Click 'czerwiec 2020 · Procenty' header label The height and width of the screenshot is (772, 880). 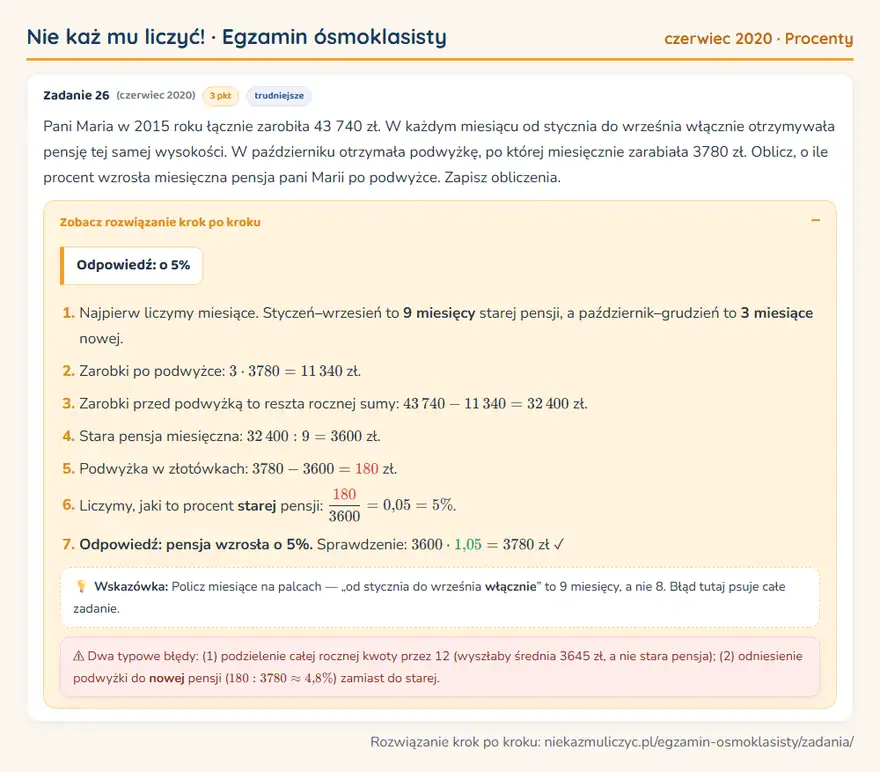pyautogui.click(x=758, y=38)
